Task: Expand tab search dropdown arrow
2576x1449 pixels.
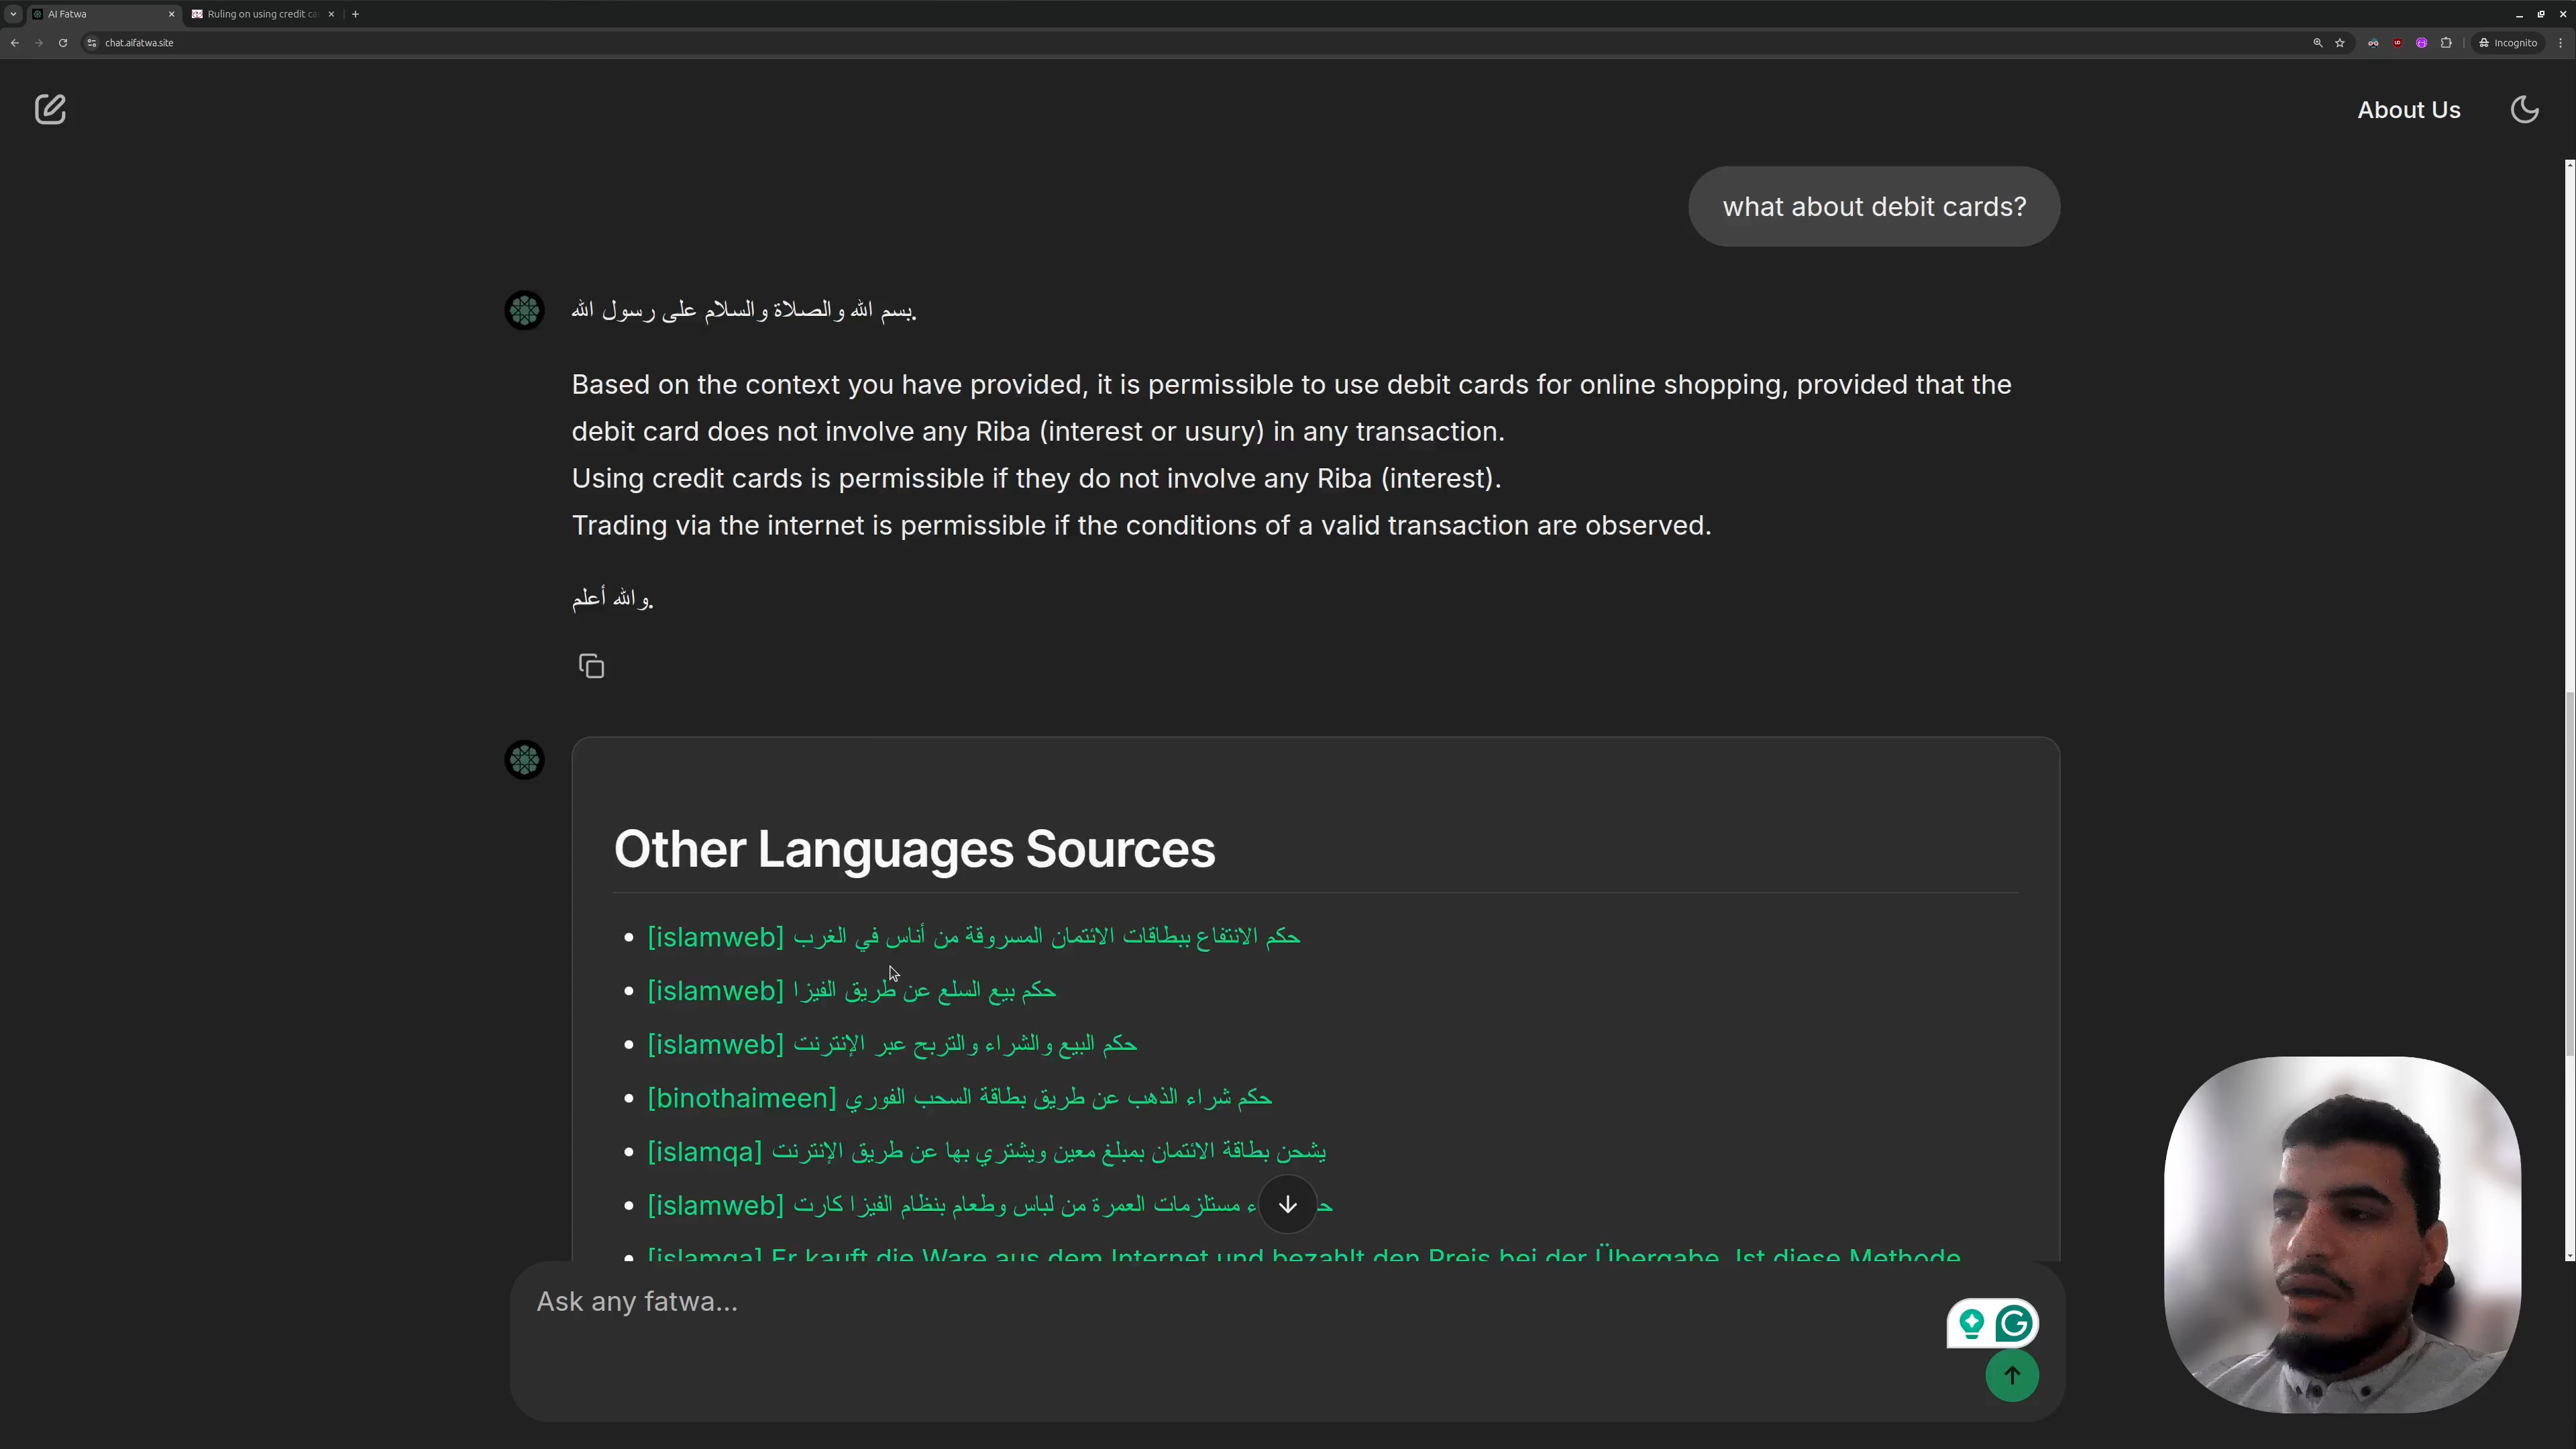Action: pos(13,14)
